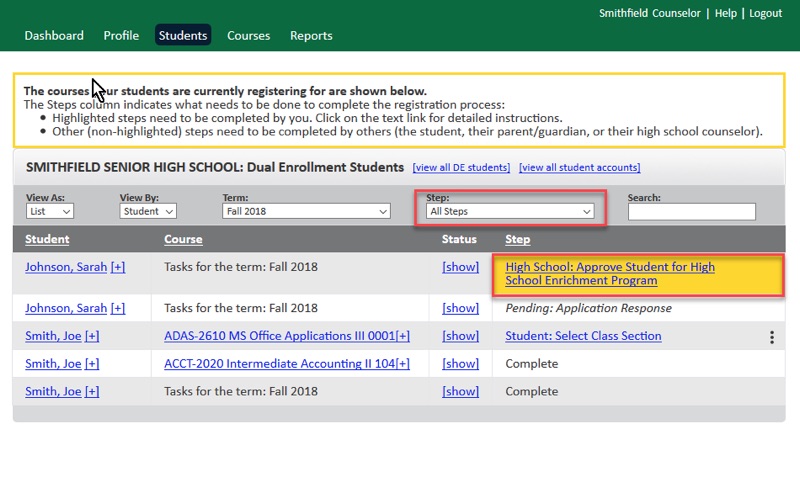Click view all DE students link
This screenshot has width=800, height=488.
[x=461, y=168]
